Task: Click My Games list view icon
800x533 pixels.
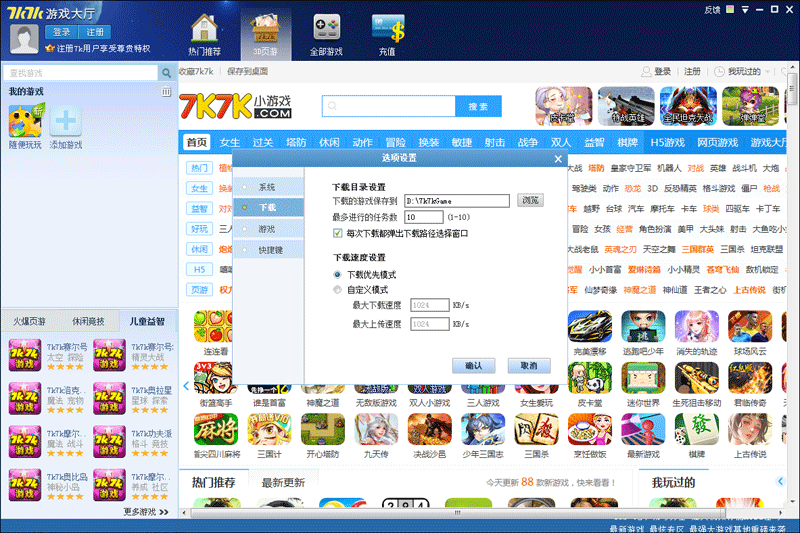Action: (x=166, y=92)
